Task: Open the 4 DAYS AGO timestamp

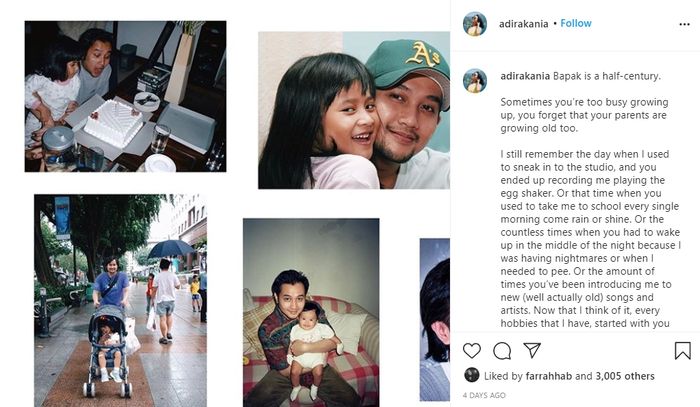Action: [484, 395]
